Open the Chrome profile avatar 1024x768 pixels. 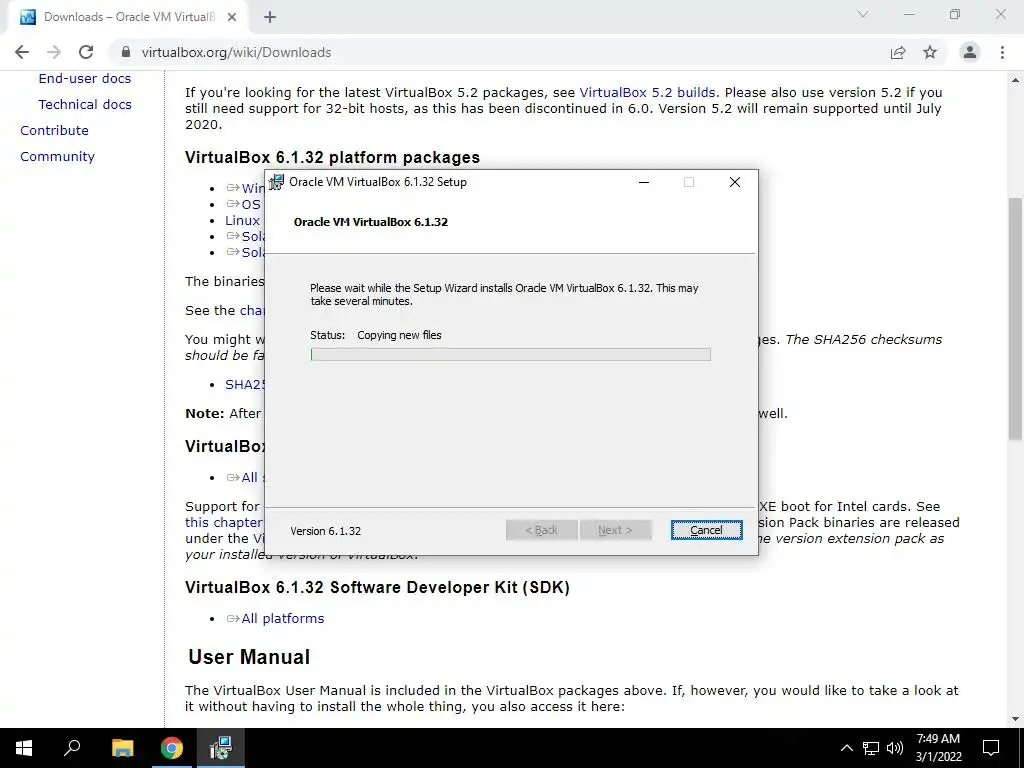[970, 52]
